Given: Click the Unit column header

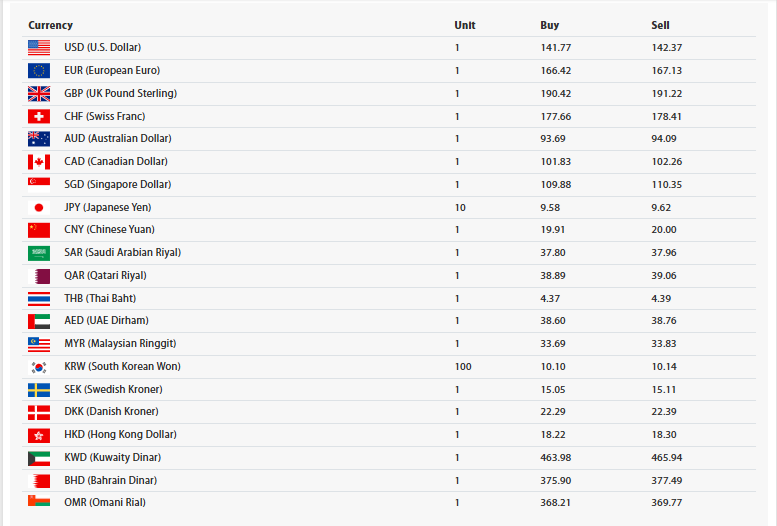Looking at the screenshot, I should tap(464, 25).
